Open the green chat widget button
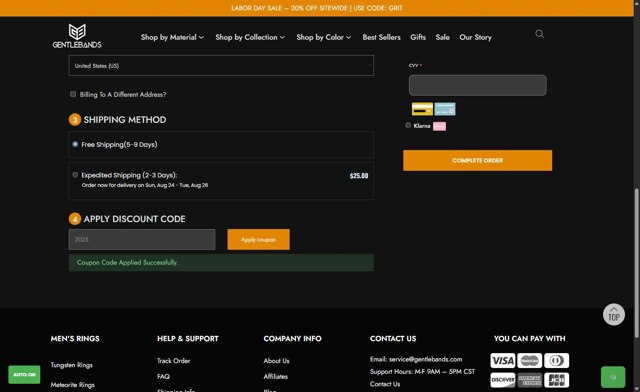This screenshot has width=640, height=392. point(613,377)
